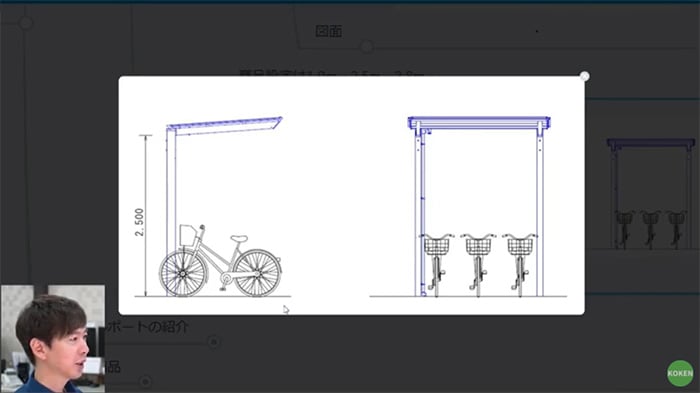Toggle the node circle below 図面
Screen dimensions: 700x393
tap(367, 46)
